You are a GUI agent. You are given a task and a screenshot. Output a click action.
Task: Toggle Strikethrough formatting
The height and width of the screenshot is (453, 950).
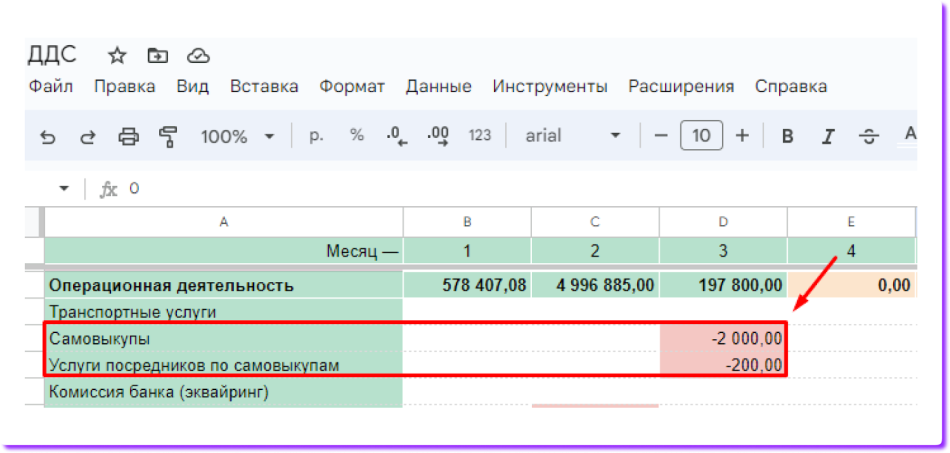coord(868,136)
